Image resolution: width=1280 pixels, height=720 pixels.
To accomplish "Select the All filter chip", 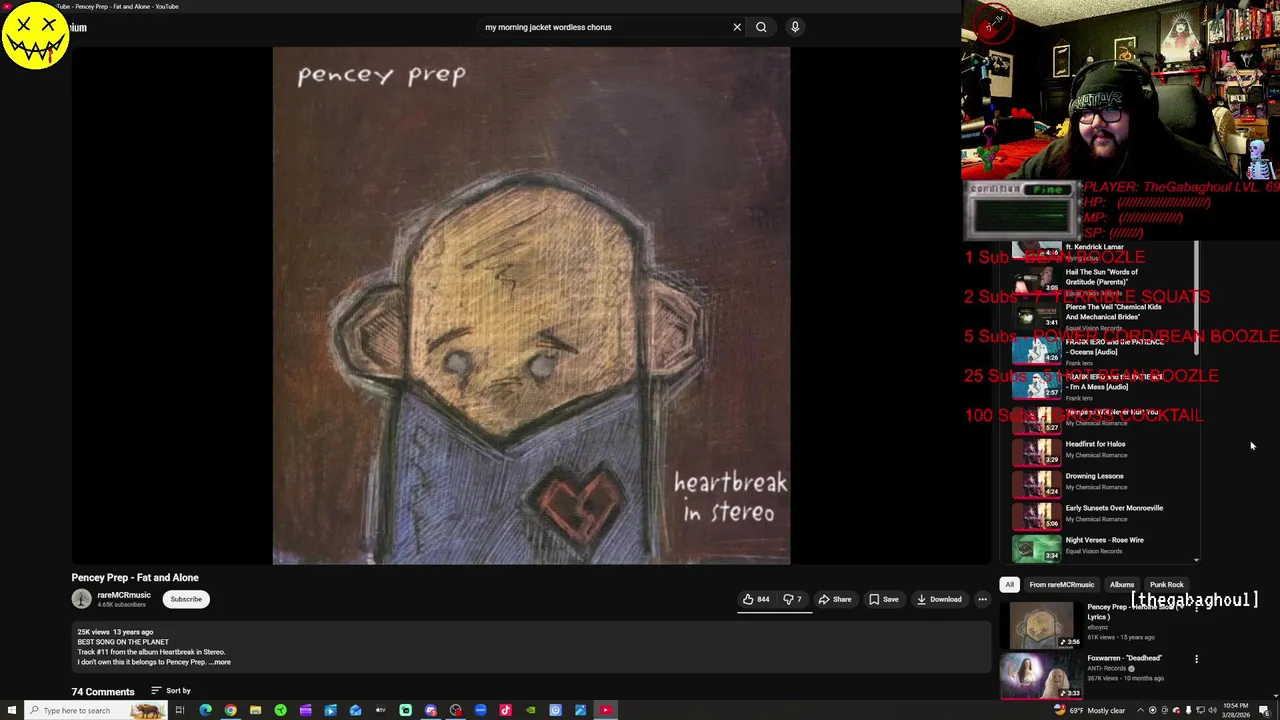I will 1009,585.
